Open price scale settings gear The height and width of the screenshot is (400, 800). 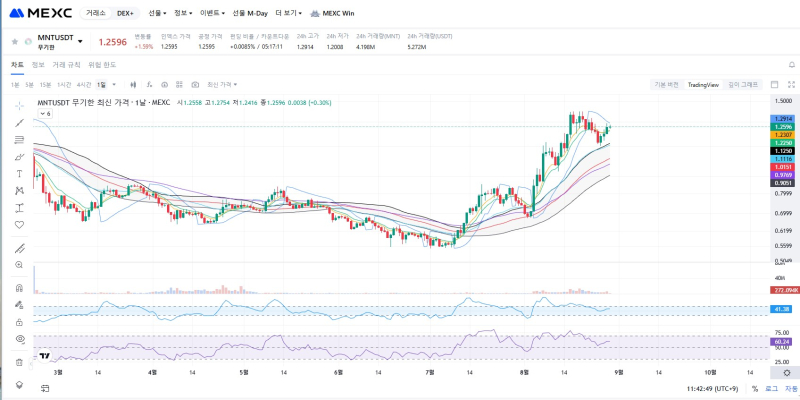click(786, 373)
